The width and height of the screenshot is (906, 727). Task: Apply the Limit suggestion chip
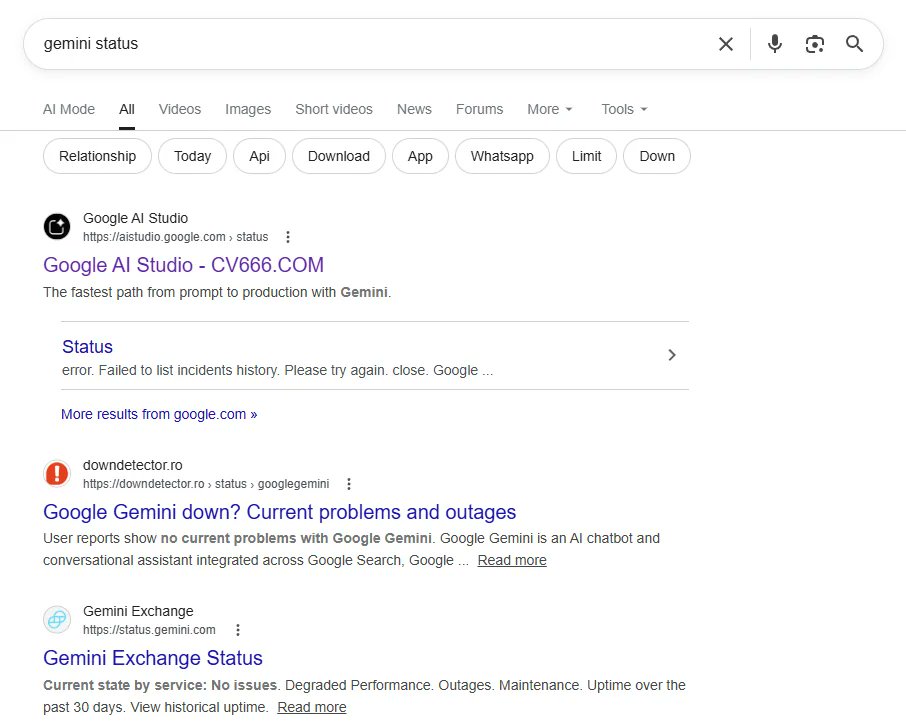[586, 156]
